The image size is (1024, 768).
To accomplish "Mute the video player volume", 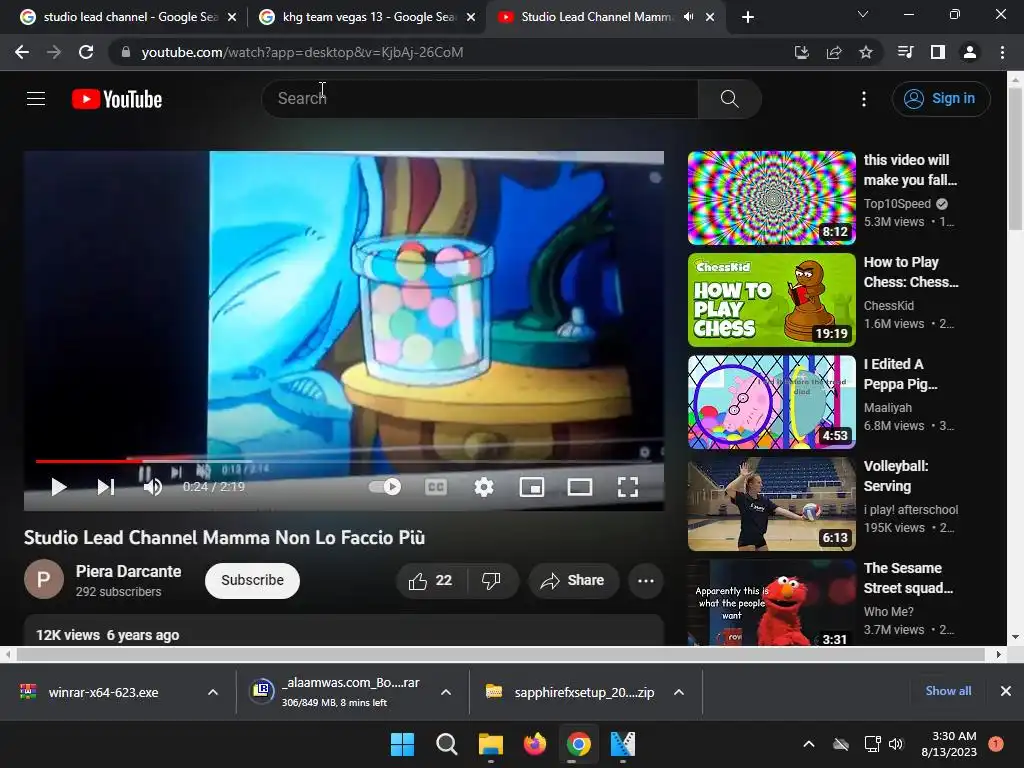I will coord(153,487).
